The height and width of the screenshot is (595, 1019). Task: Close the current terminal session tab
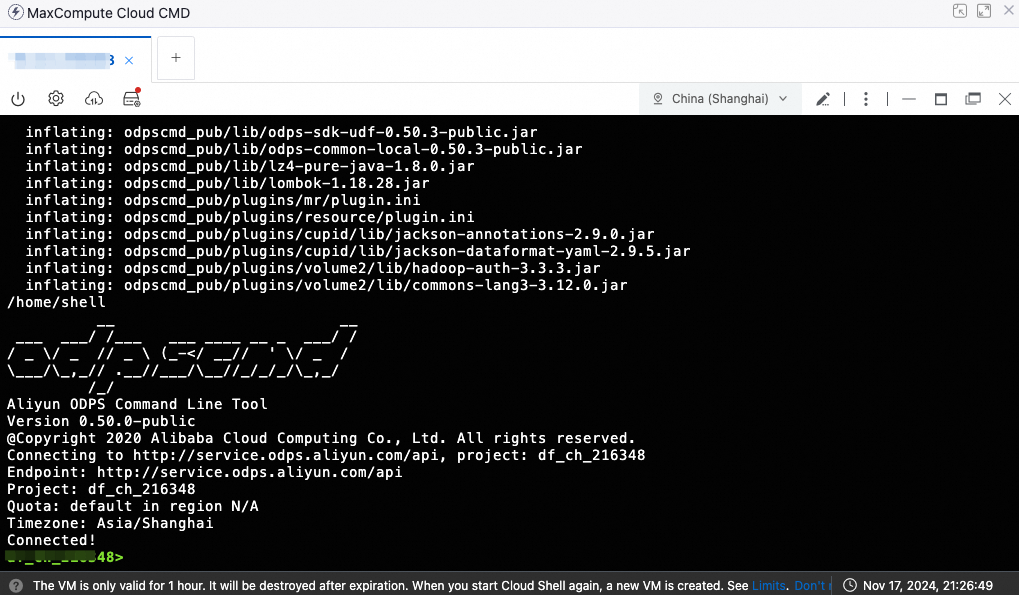point(127,60)
